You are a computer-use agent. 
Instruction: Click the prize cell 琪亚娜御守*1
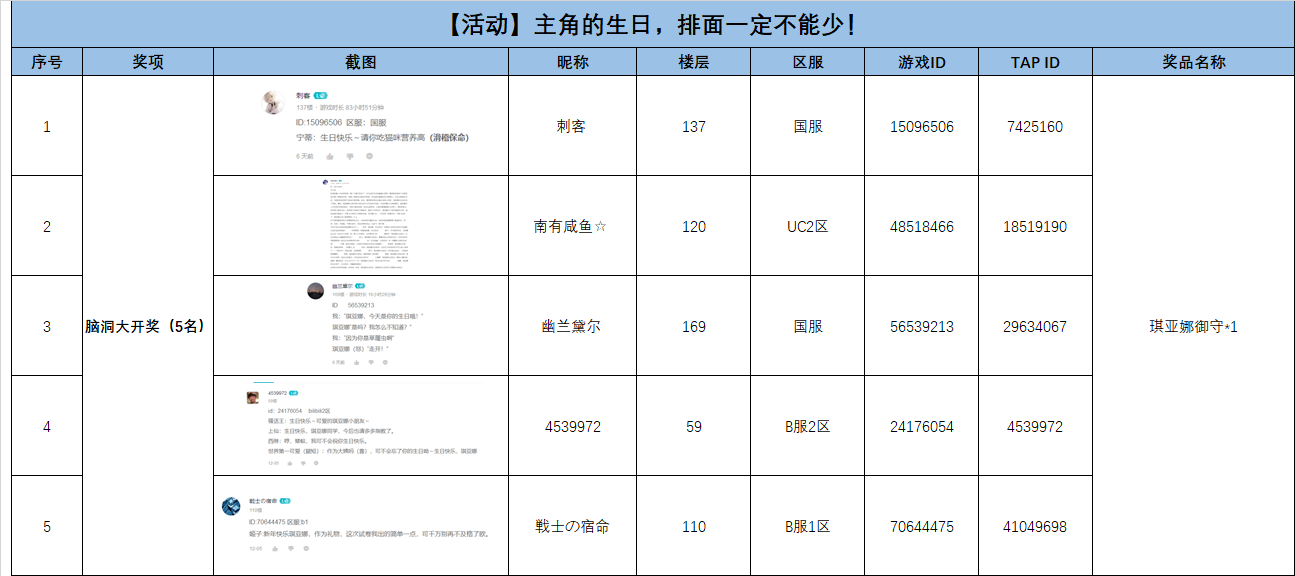pos(1193,326)
